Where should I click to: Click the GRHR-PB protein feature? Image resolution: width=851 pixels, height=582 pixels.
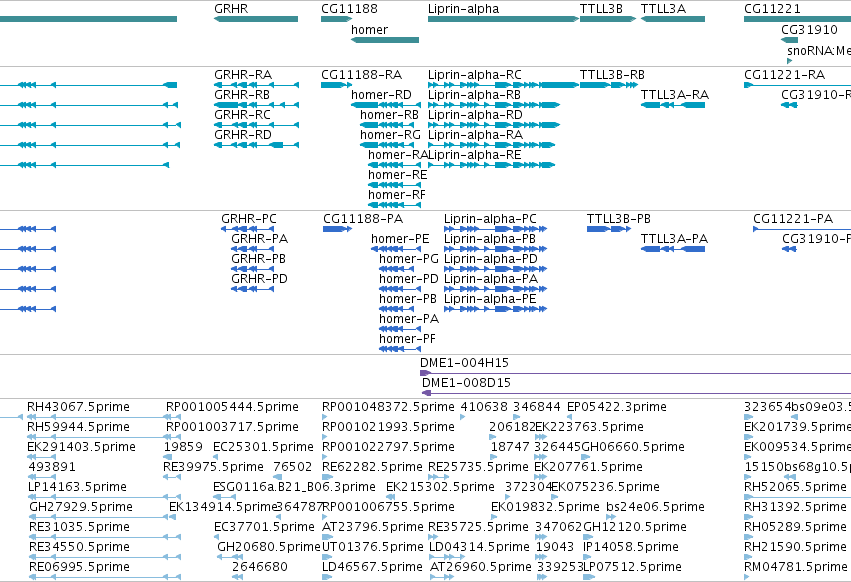click(252, 269)
